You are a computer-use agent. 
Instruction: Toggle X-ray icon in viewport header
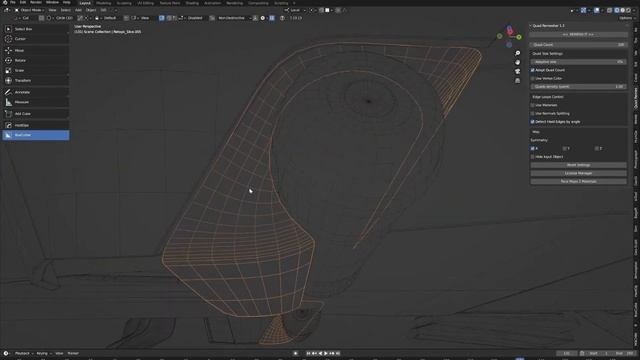pyautogui.click(x=609, y=10)
